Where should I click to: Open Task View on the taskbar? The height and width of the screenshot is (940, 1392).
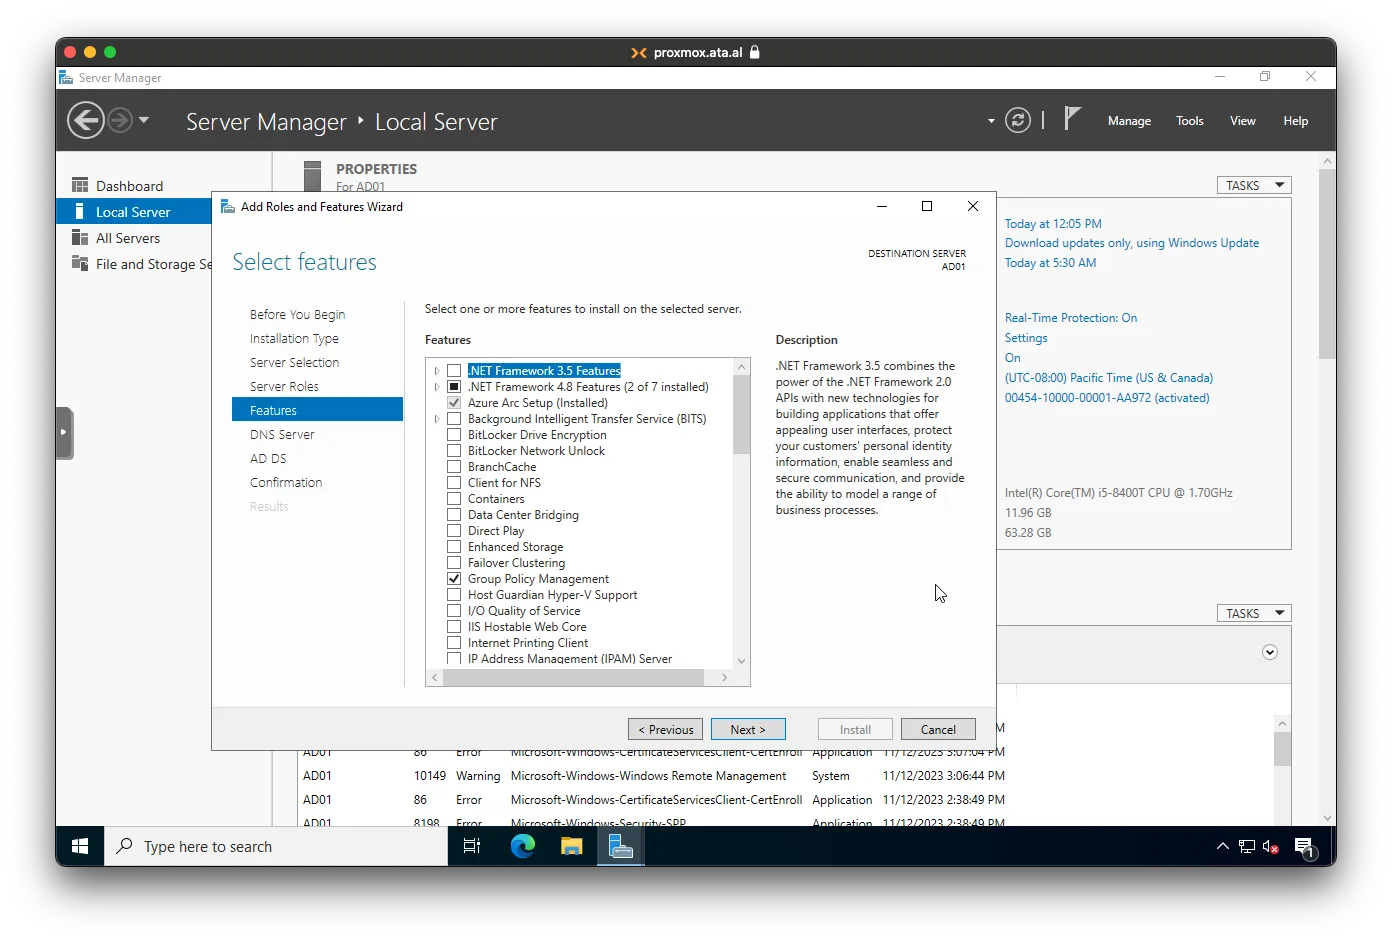[472, 846]
